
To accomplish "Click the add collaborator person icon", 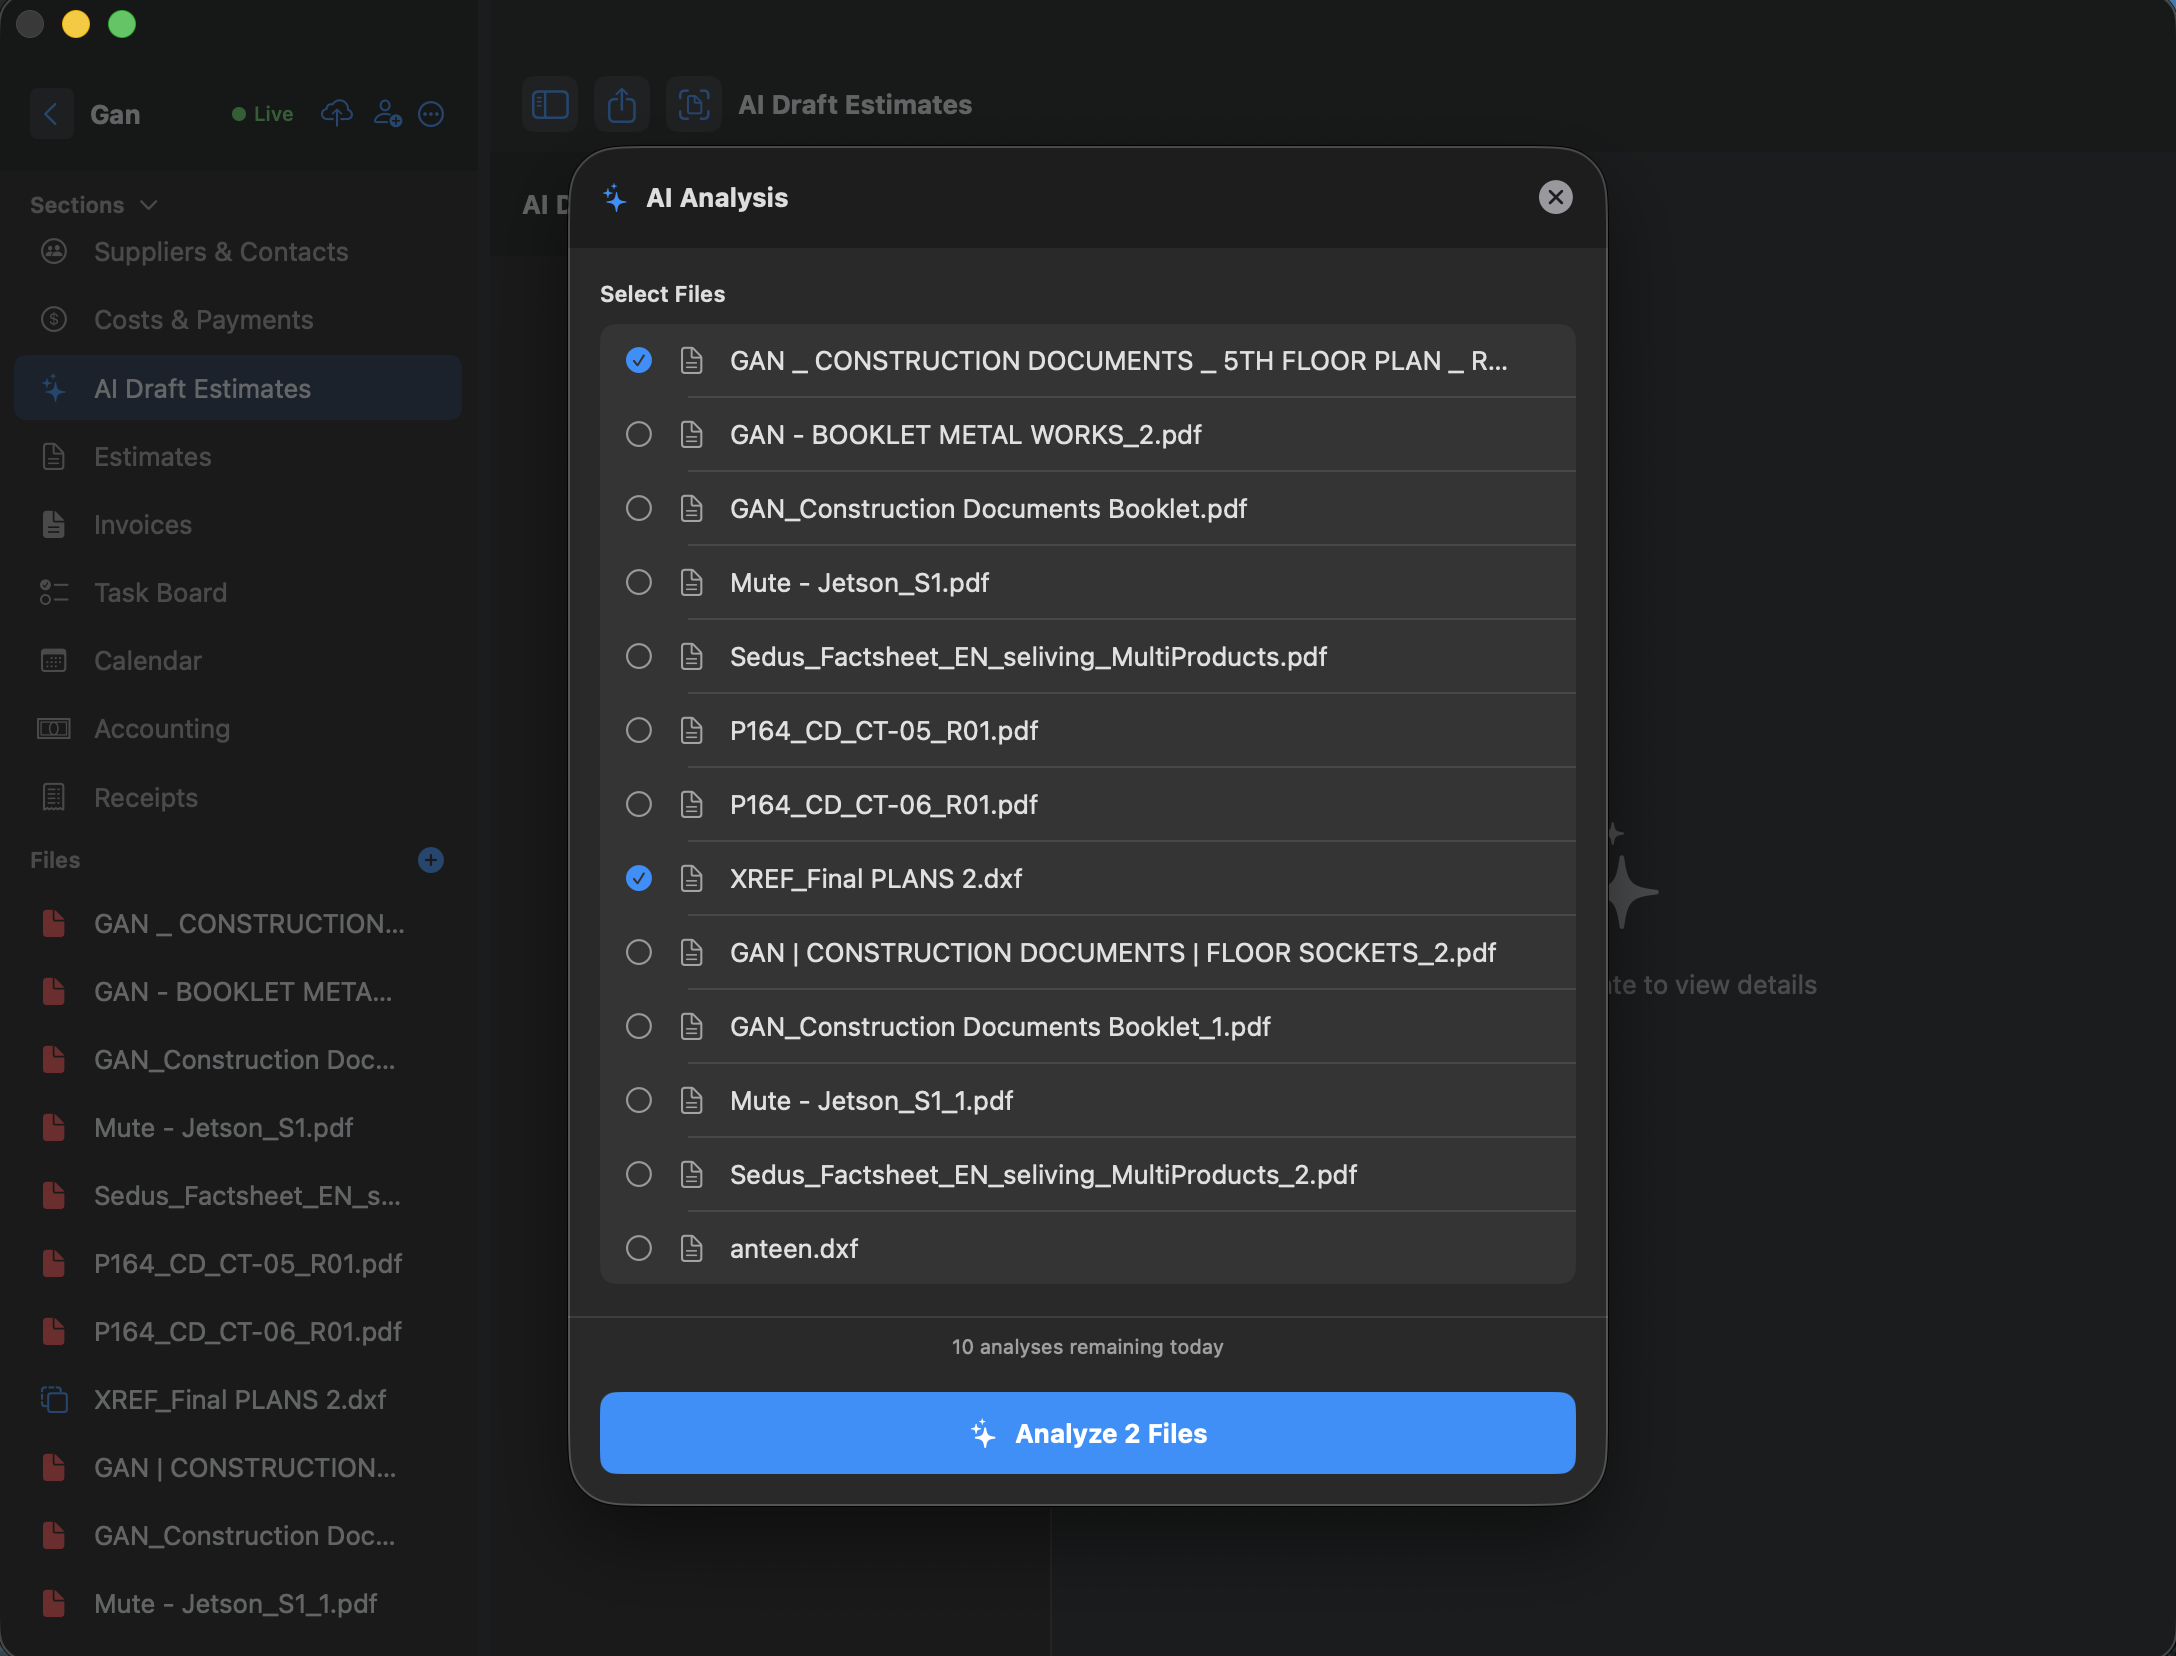I will (387, 114).
